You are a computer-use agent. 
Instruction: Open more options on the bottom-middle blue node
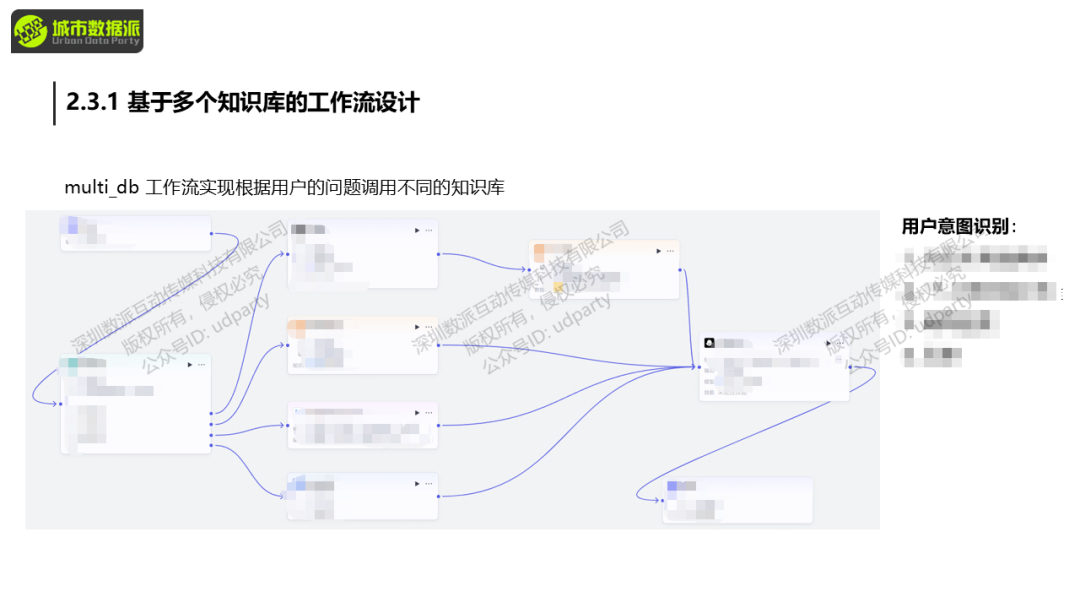429,484
